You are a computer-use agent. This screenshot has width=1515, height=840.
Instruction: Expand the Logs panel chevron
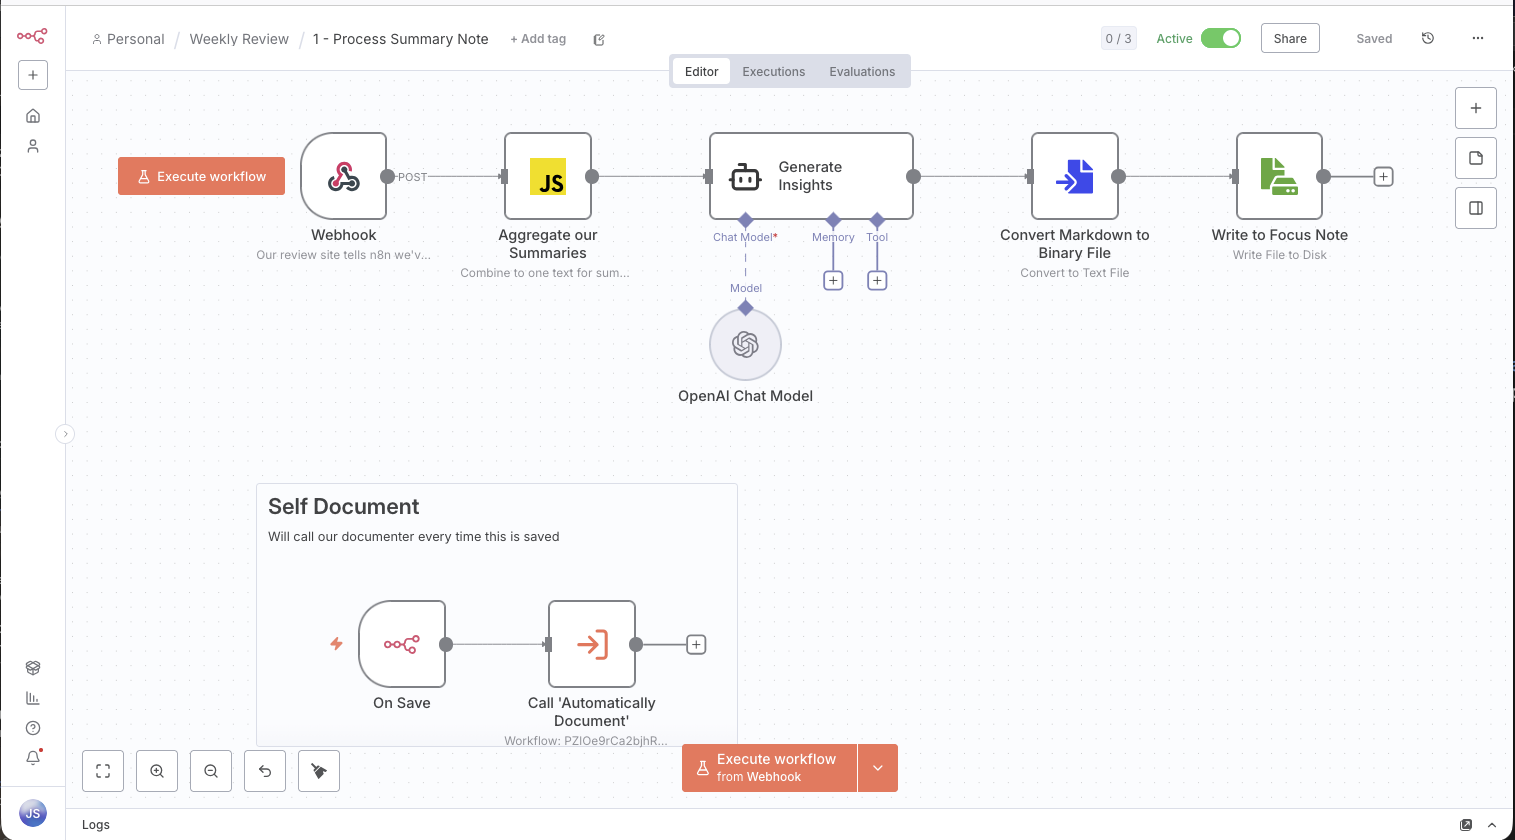(1492, 825)
